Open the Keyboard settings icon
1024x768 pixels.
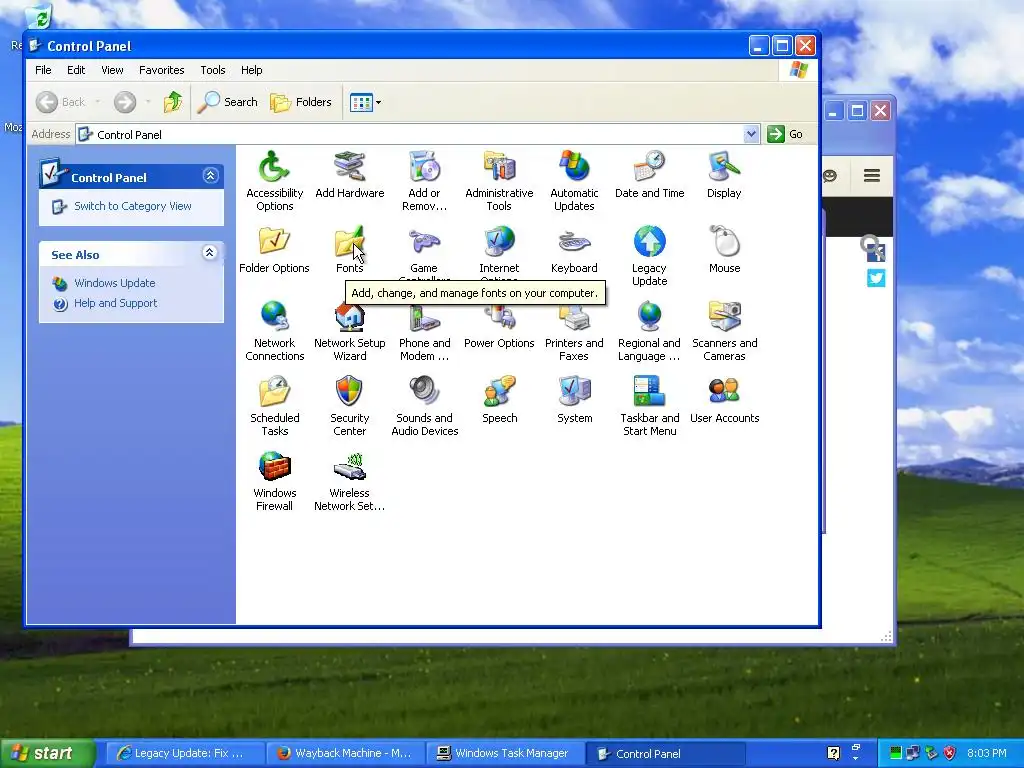(574, 242)
